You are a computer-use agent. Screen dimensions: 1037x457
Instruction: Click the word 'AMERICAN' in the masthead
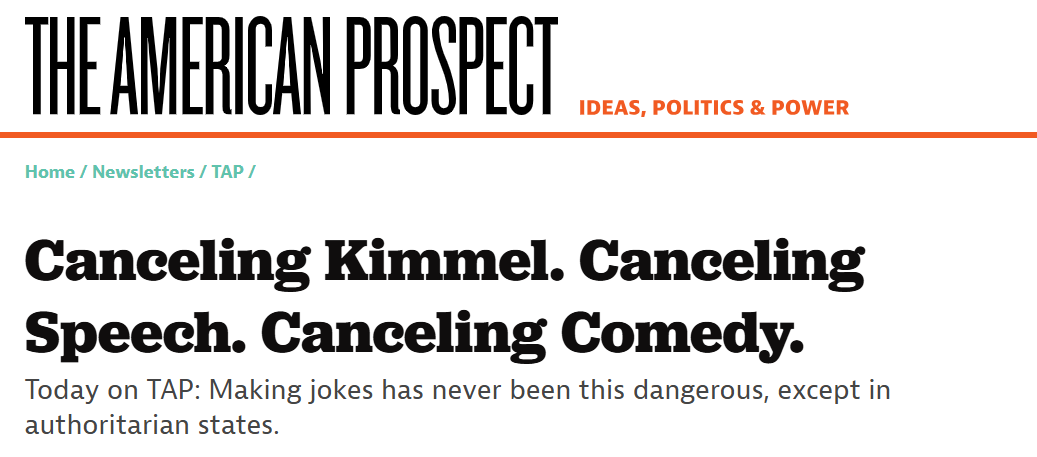click(x=221, y=65)
